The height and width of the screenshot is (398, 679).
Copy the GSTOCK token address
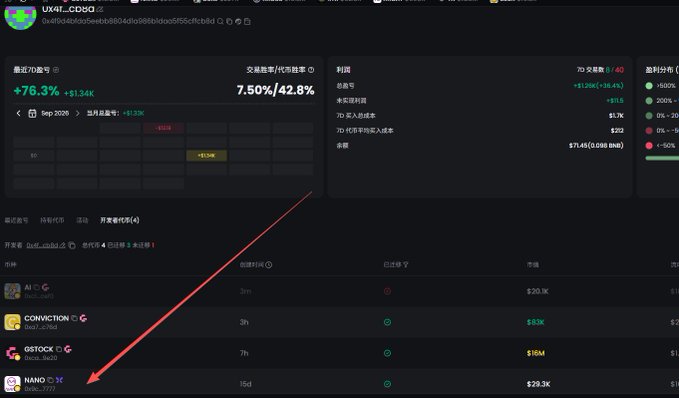point(59,349)
